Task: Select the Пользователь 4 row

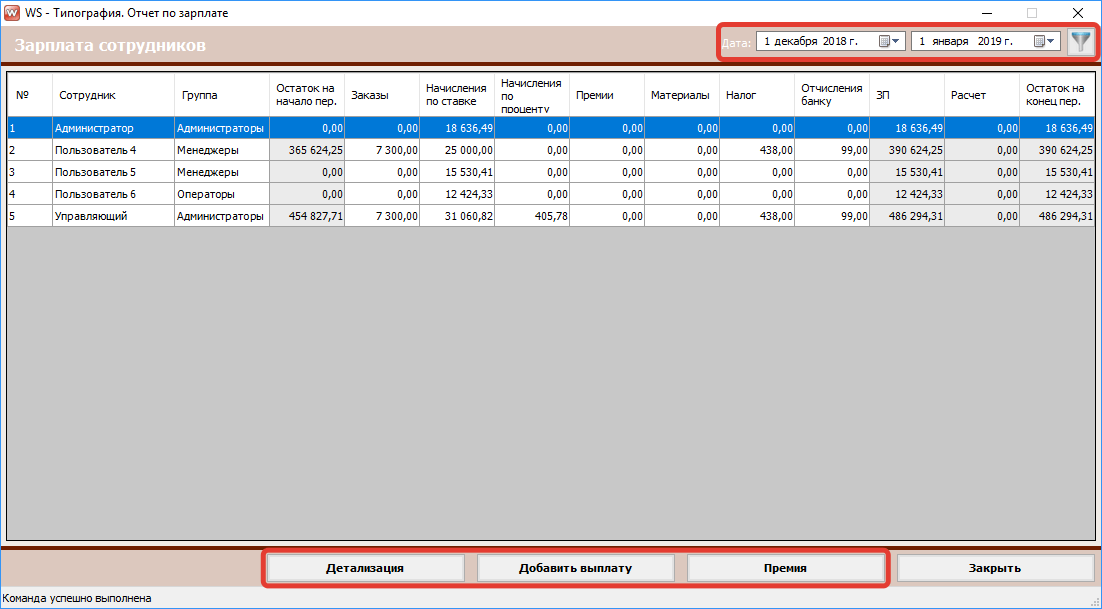Action: click(x=551, y=150)
